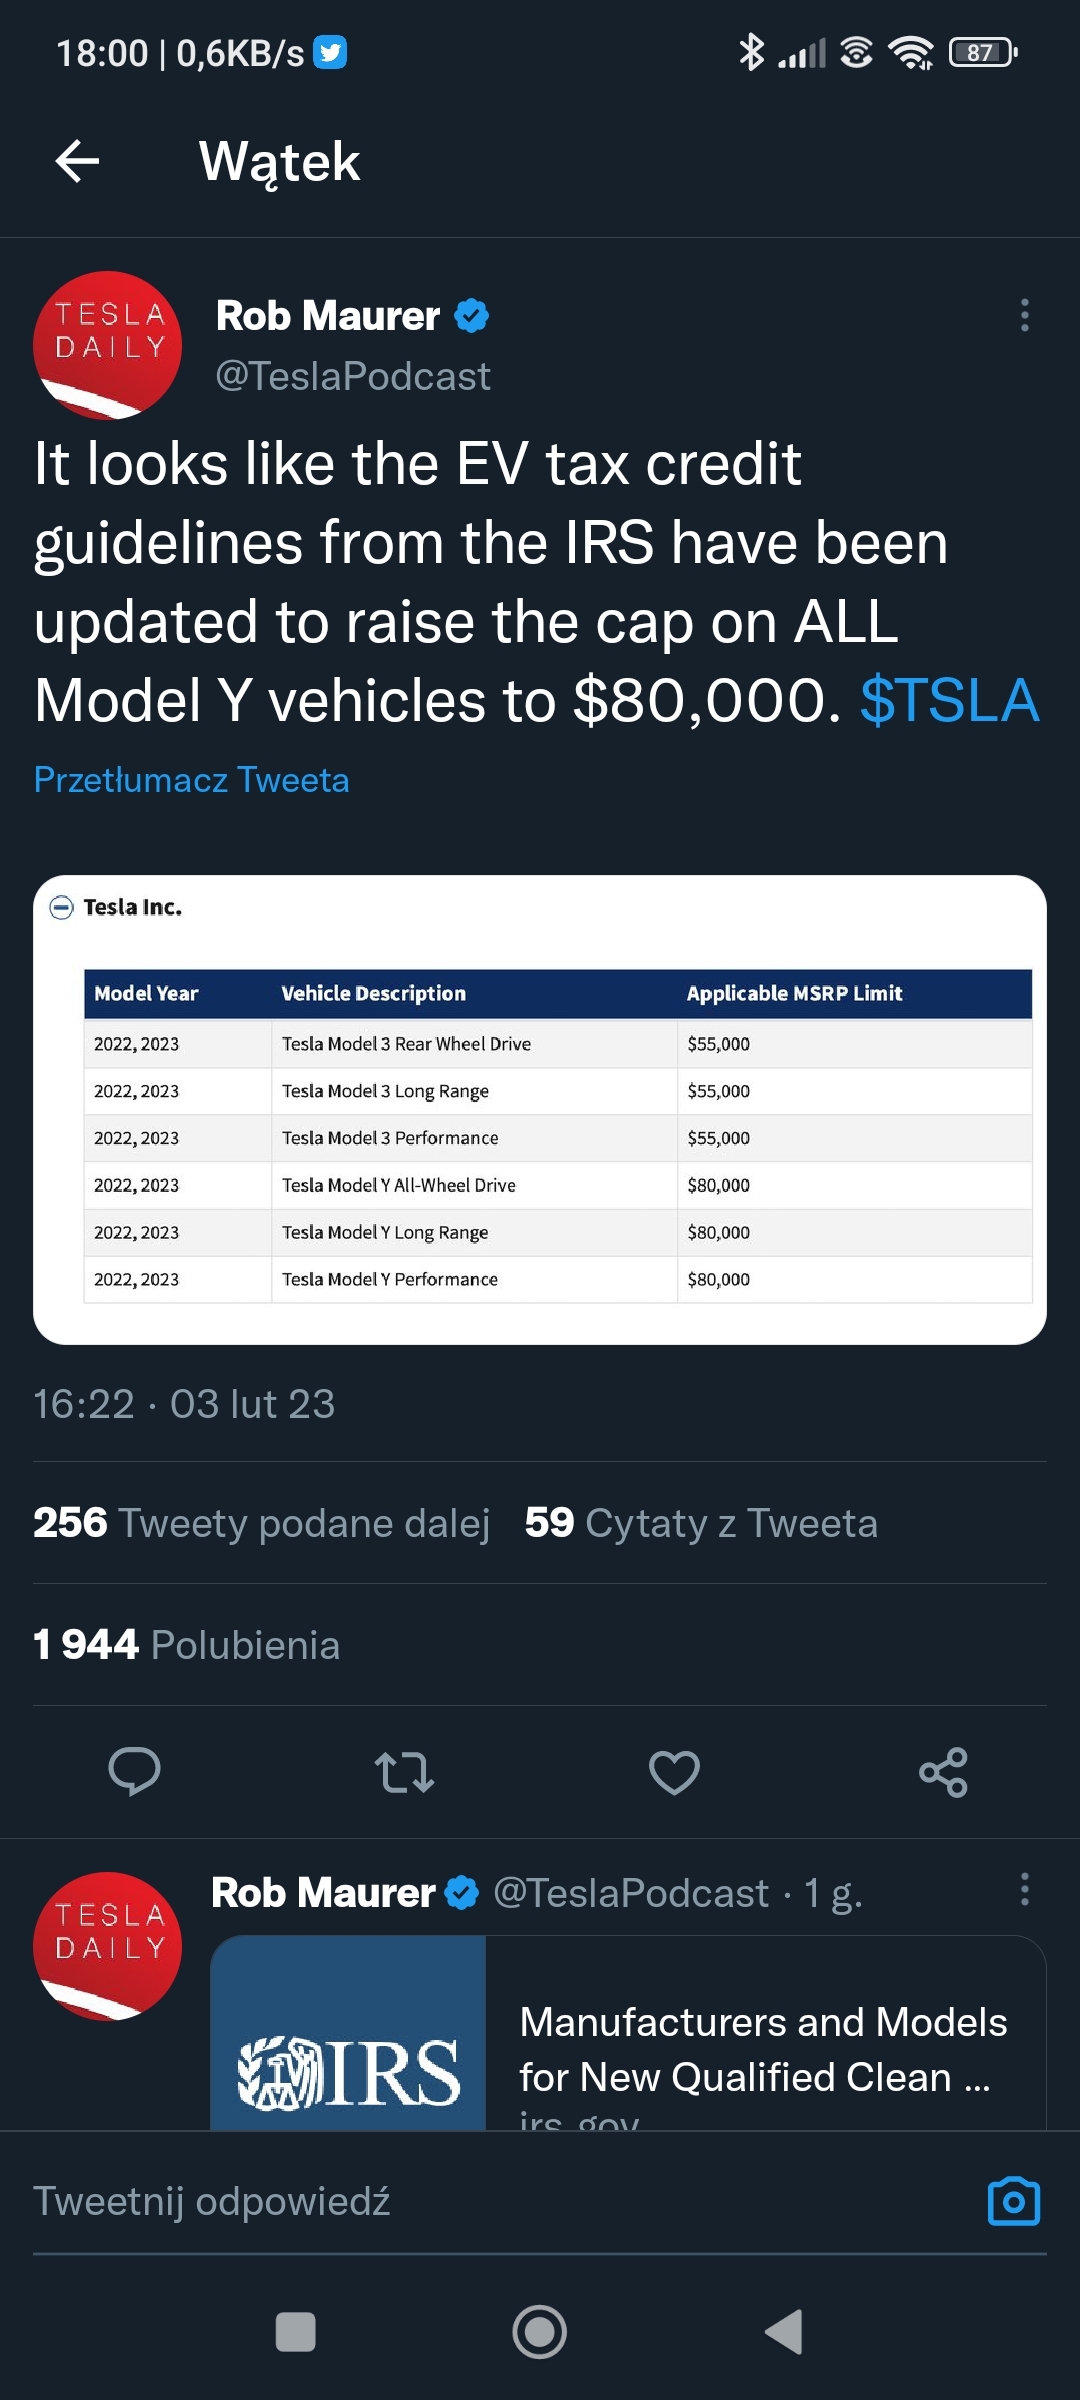Viewport: 1080px width, 2400px height.
Task: Open the $TSLA cashtag link
Action: point(948,700)
